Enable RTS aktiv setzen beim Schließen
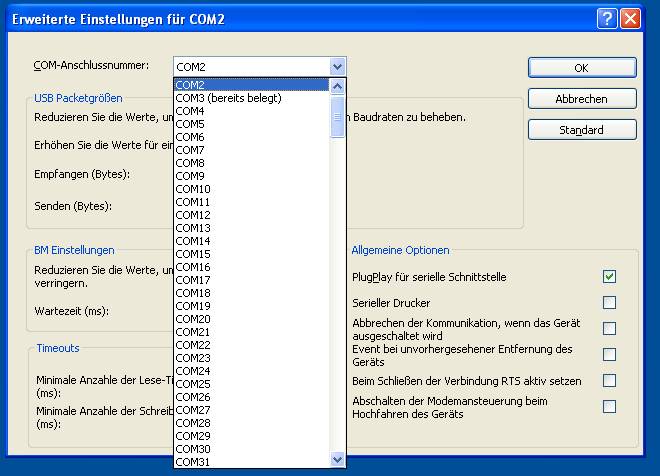 point(609,381)
